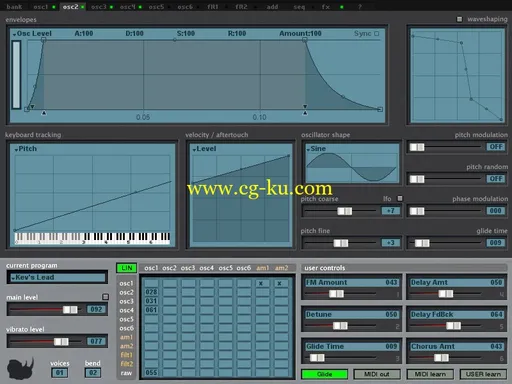The height and width of the screenshot is (384, 512).
Task: Open the add tab
Action: coord(272,7)
